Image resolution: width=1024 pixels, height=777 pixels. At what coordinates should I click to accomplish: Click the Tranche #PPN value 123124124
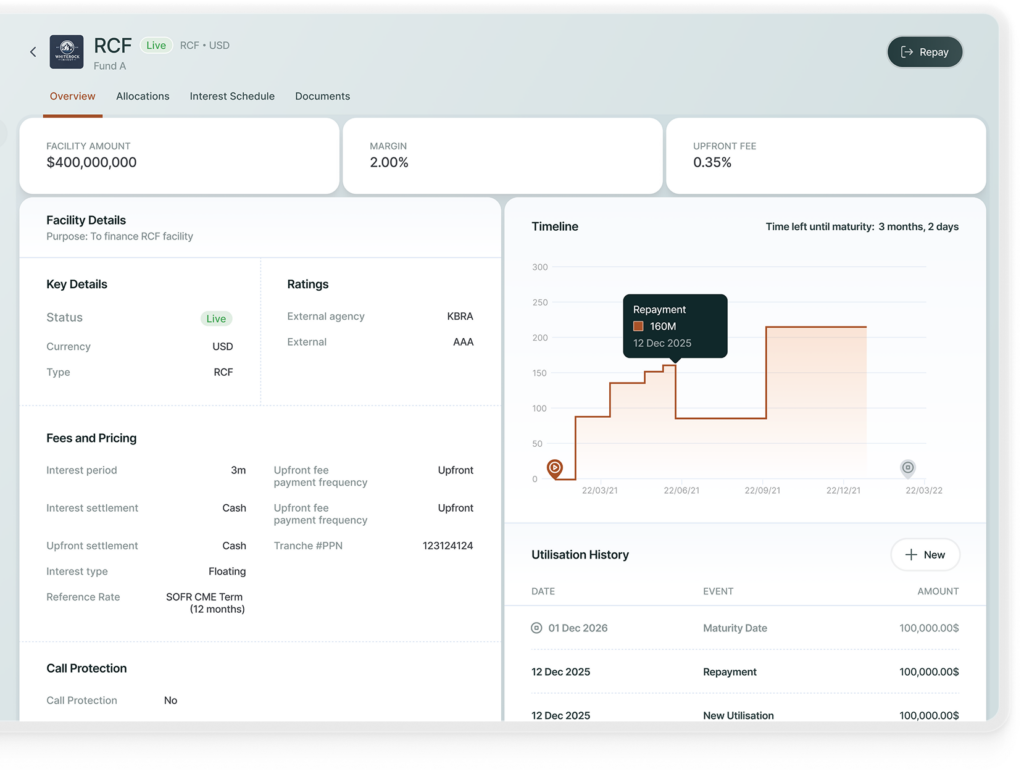coord(447,546)
